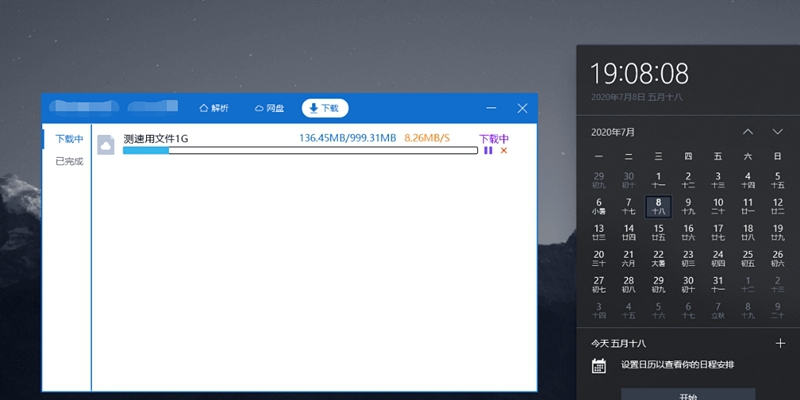Viewport: 800px width, 400px height.
Task: Click the cloud file icon beside 测速用文件1G
Action: (x=106, y=145)
